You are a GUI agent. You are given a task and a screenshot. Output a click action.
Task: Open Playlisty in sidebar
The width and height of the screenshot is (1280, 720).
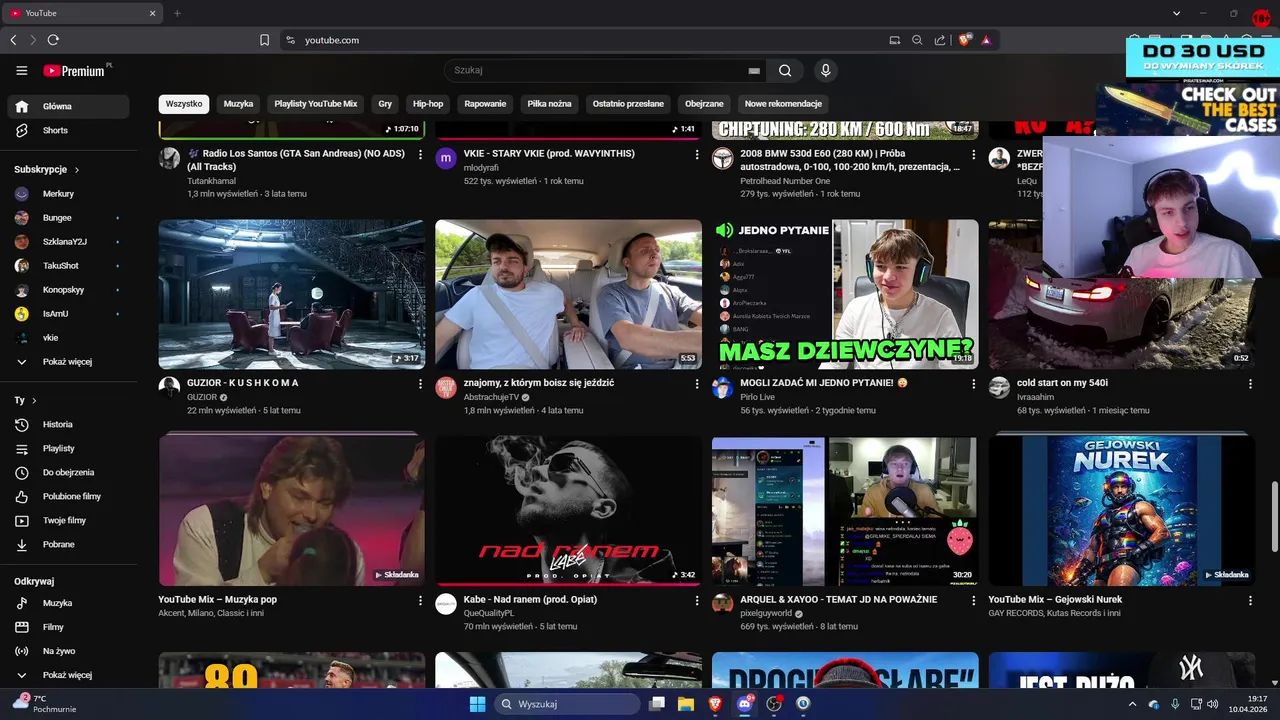[68, 448]
